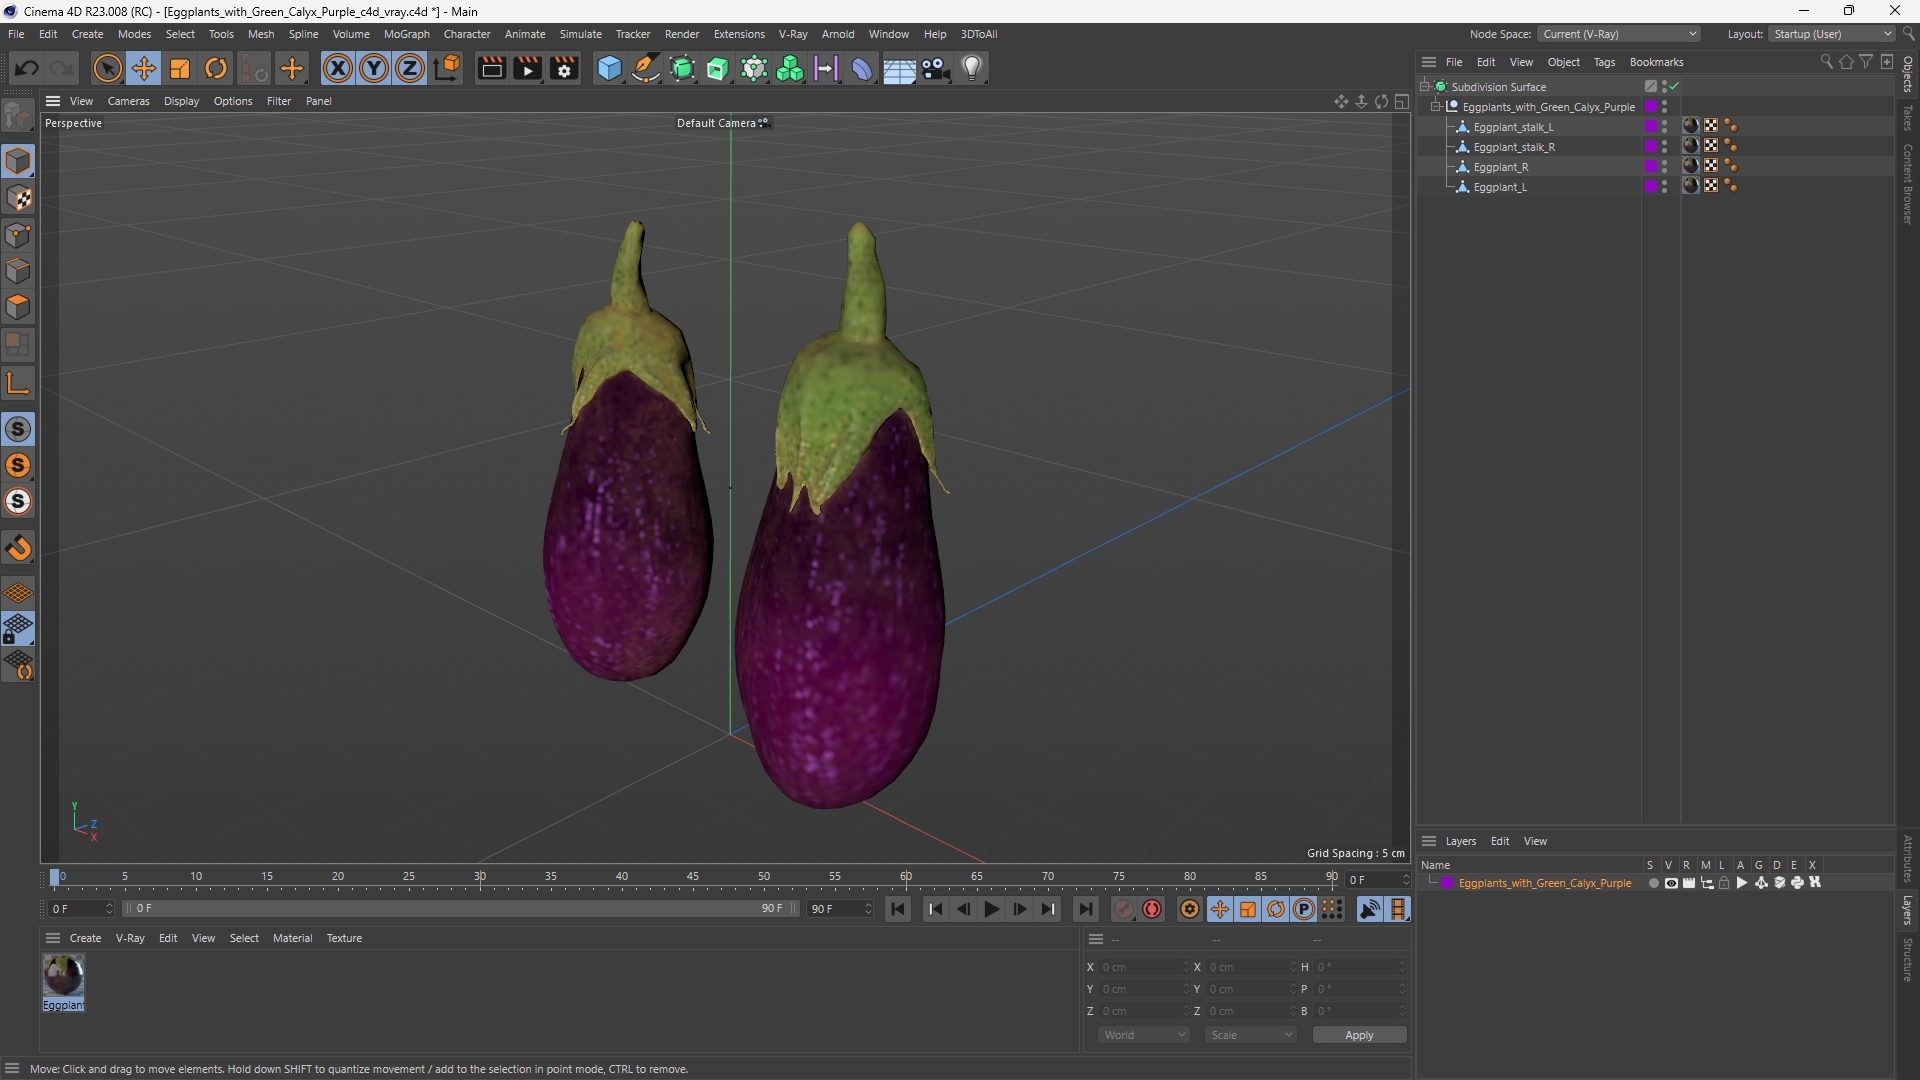The image size is (1920, 1080).
Task: Click the Undo arrow icon
Action: pyautogui.click(x=27, y=68)
